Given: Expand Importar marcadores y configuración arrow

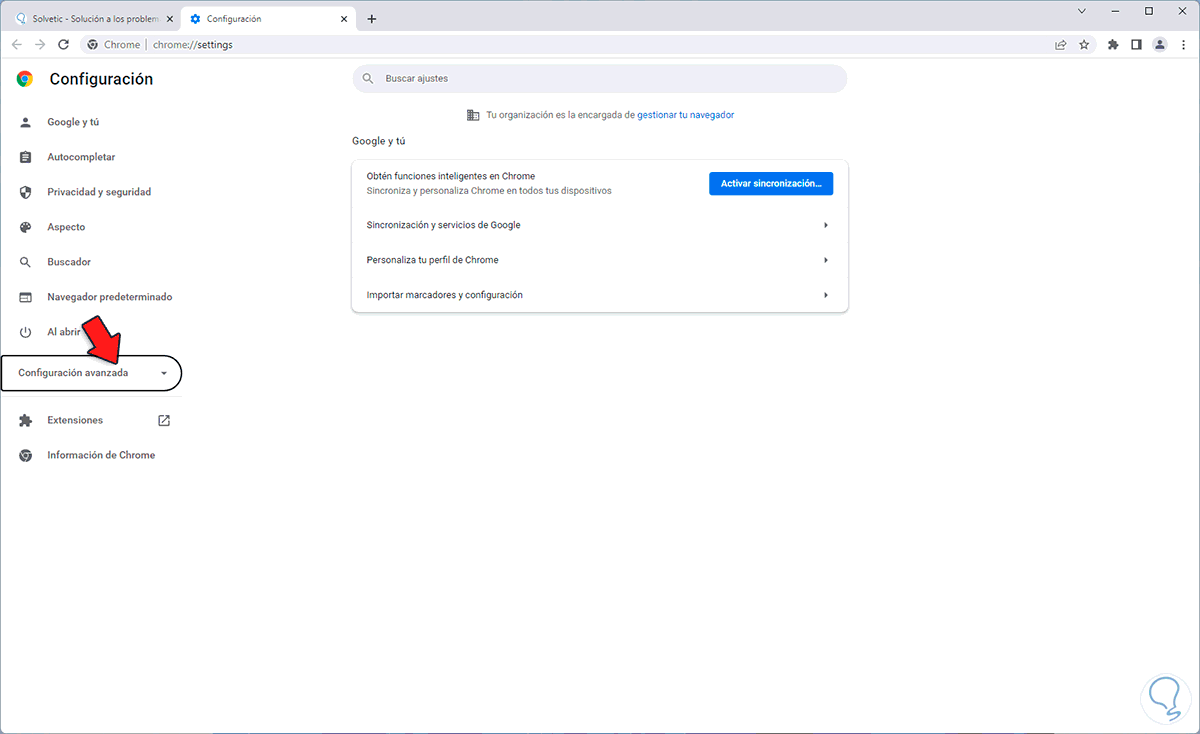Looking at the screenshot, I should tap(826, 295).
